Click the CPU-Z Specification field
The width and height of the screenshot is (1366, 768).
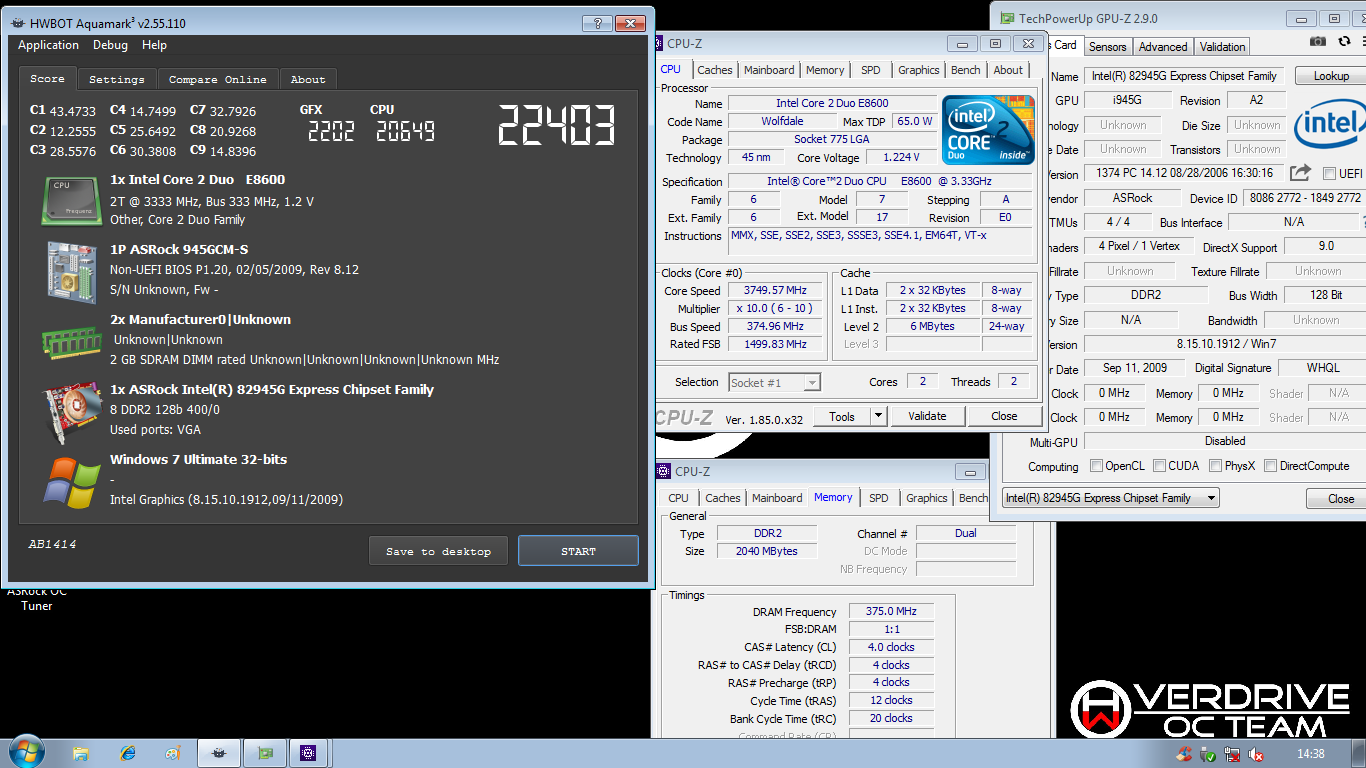point(880,181)
